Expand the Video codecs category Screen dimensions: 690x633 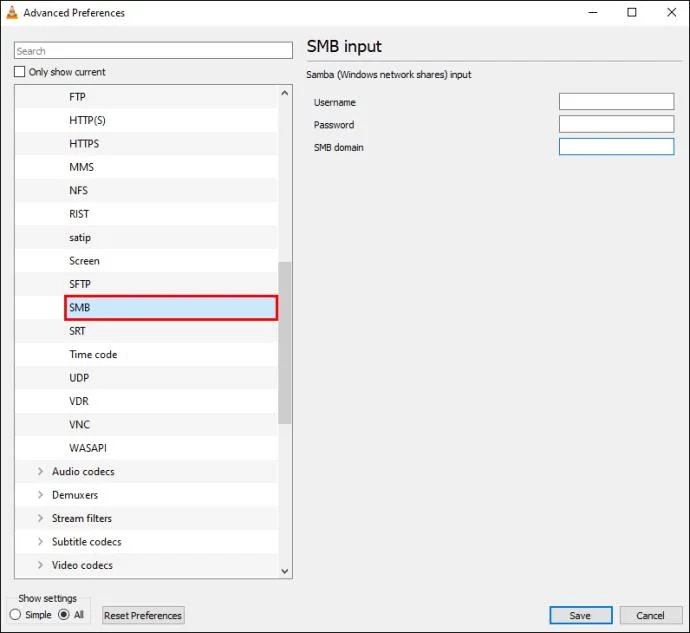coord(40,565)
